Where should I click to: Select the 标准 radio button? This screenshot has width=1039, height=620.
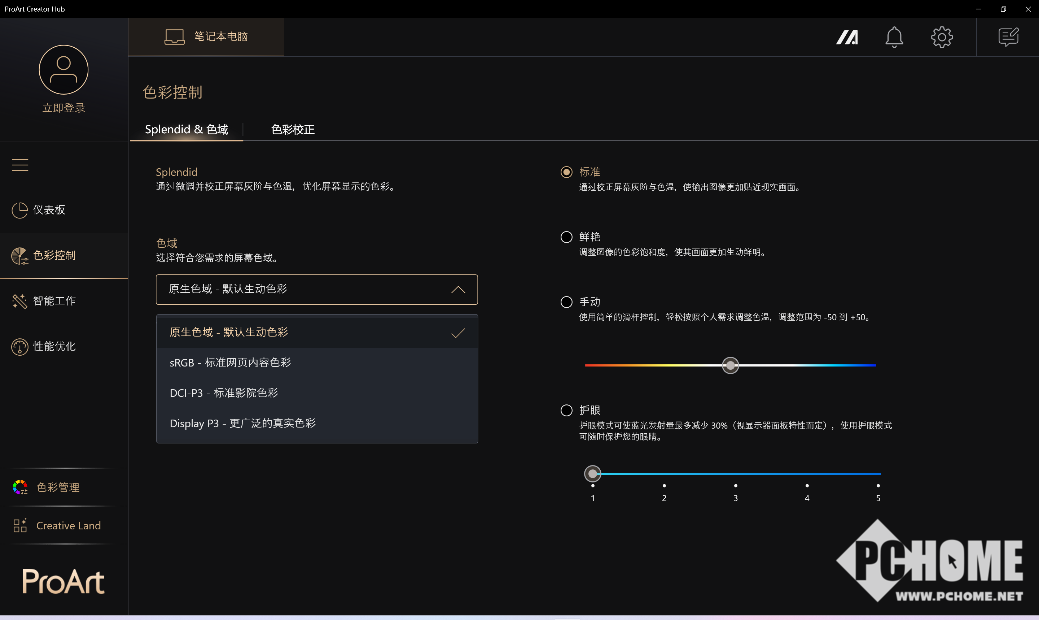(x=567, y=172)
